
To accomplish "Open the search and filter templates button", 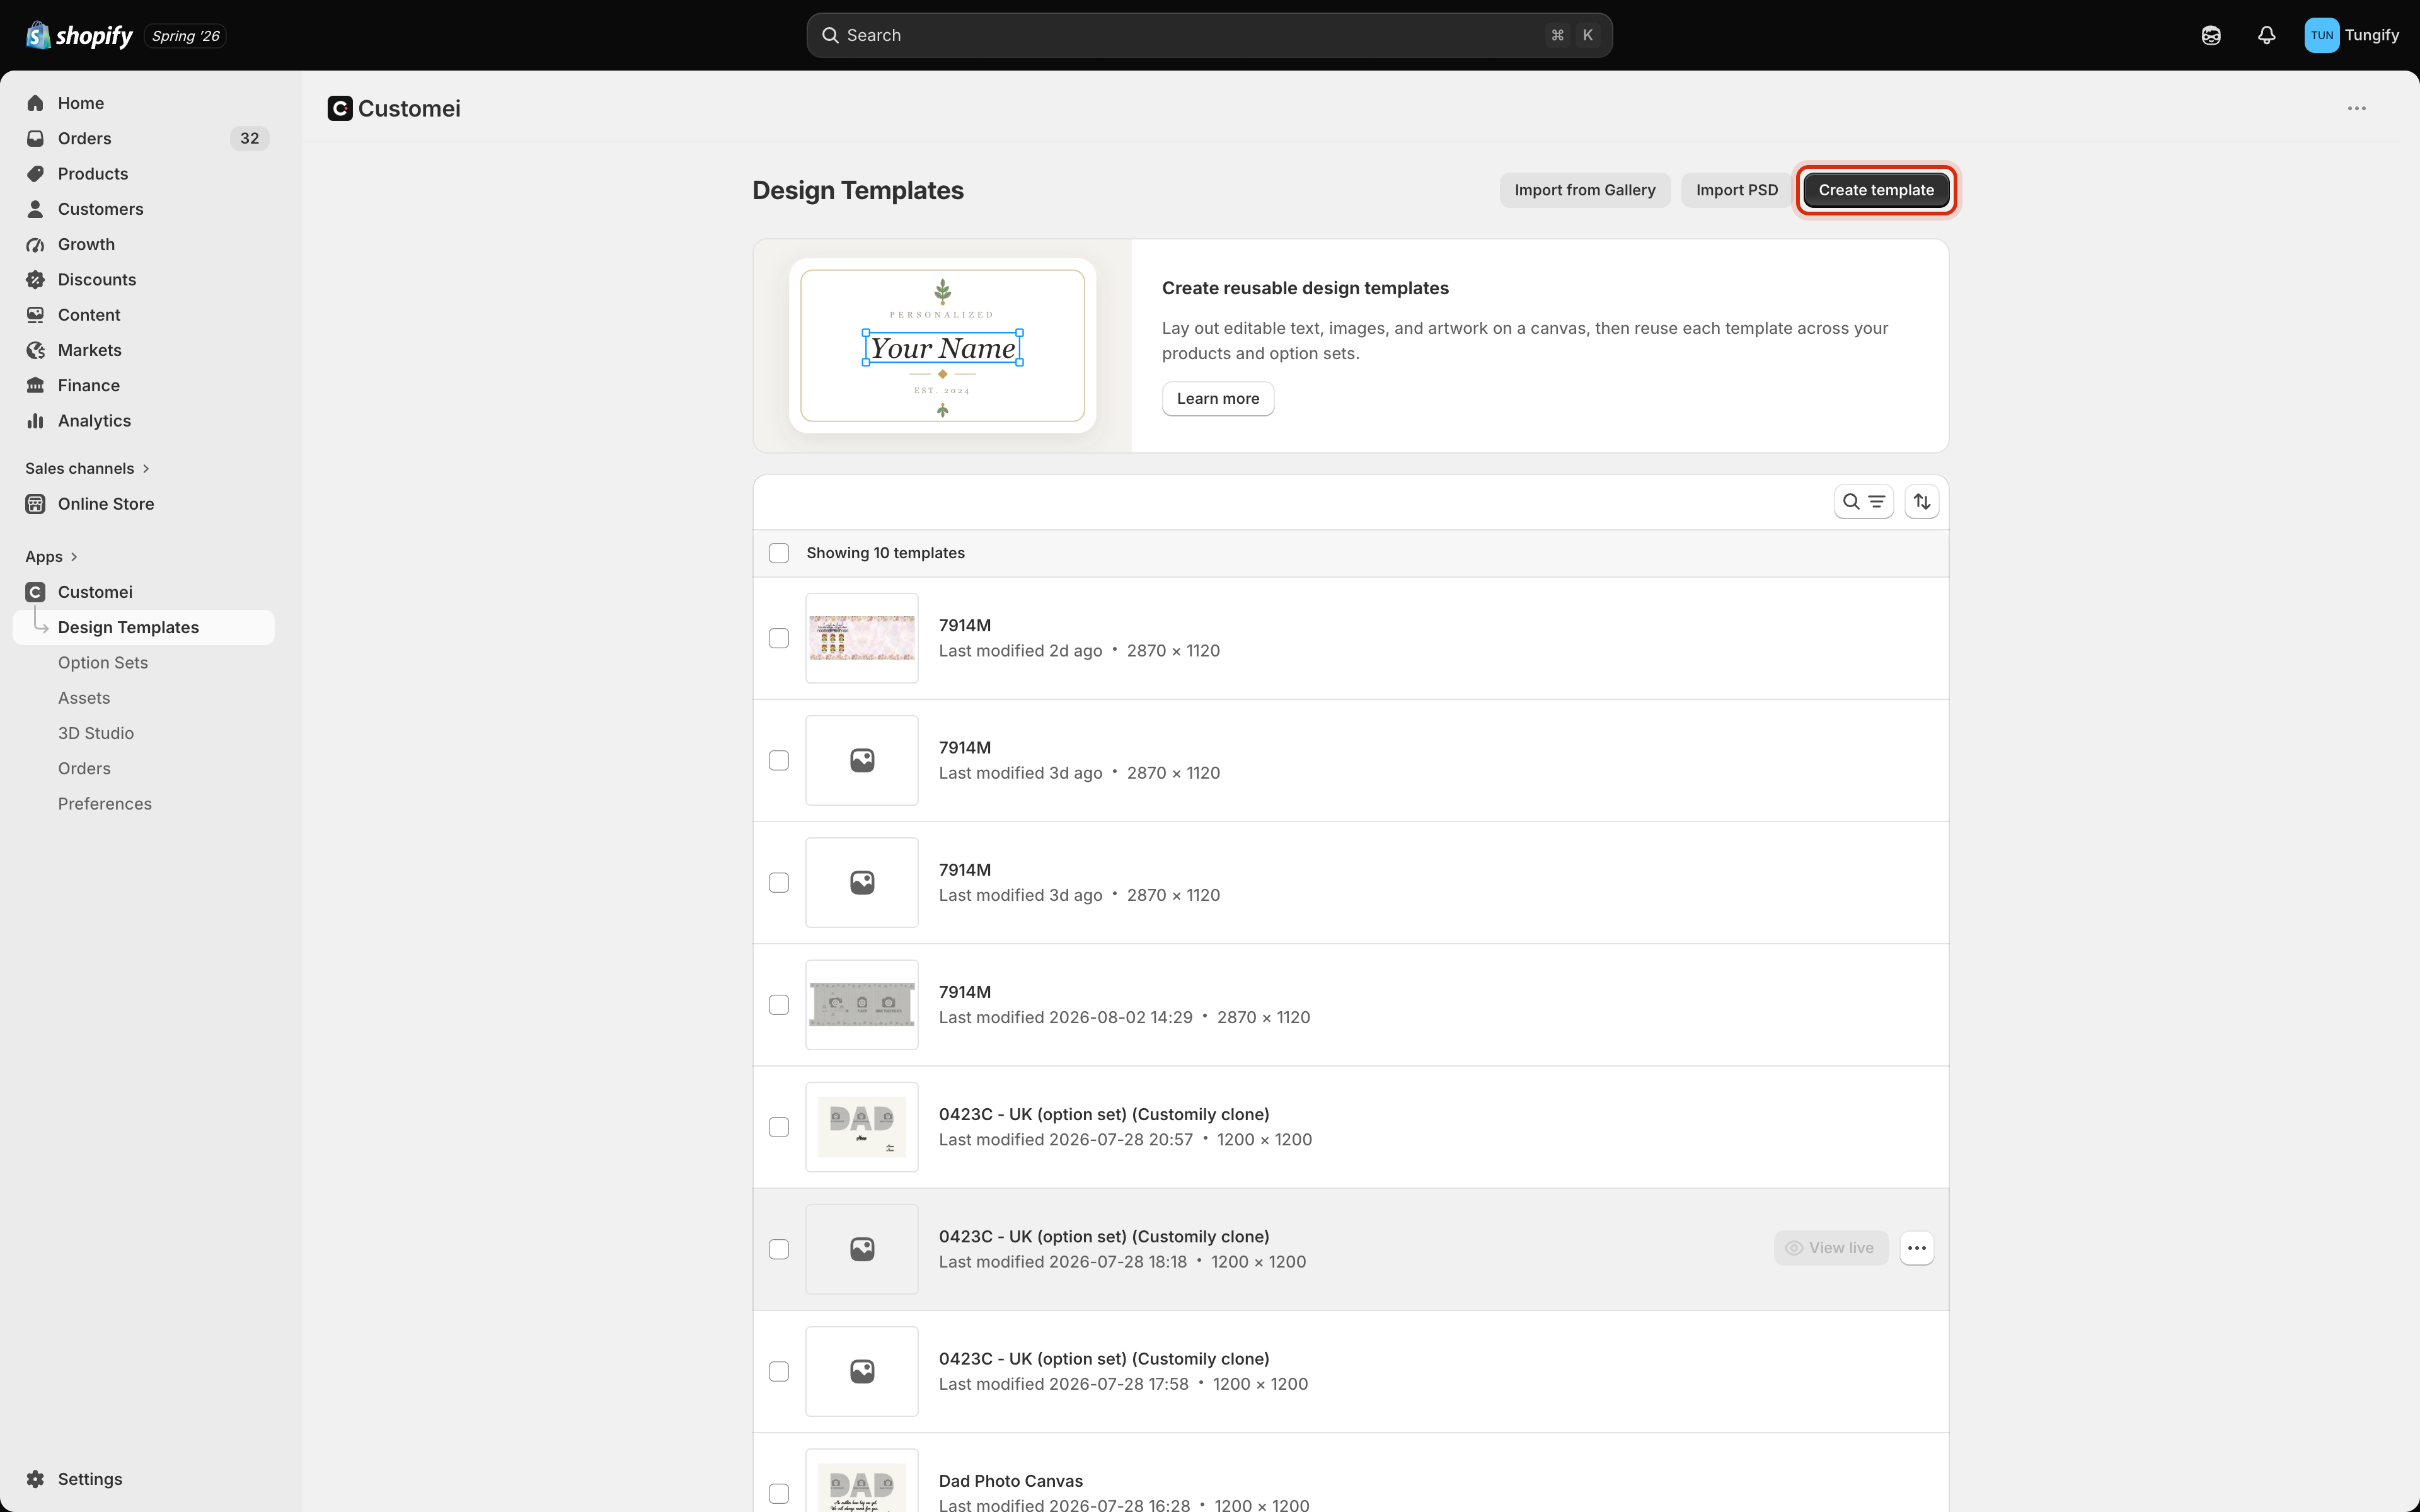I will [x=1864, y=502].
